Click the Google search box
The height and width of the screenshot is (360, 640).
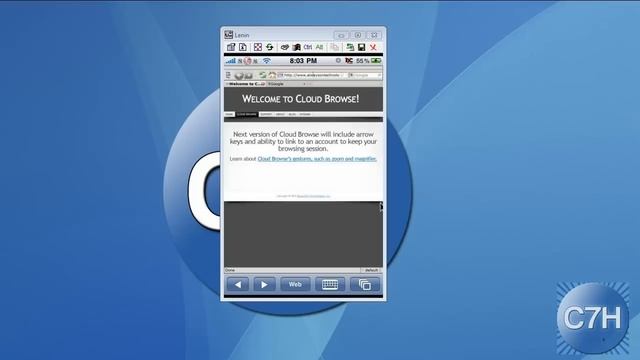pyautogui.click(x=365, y=75)
